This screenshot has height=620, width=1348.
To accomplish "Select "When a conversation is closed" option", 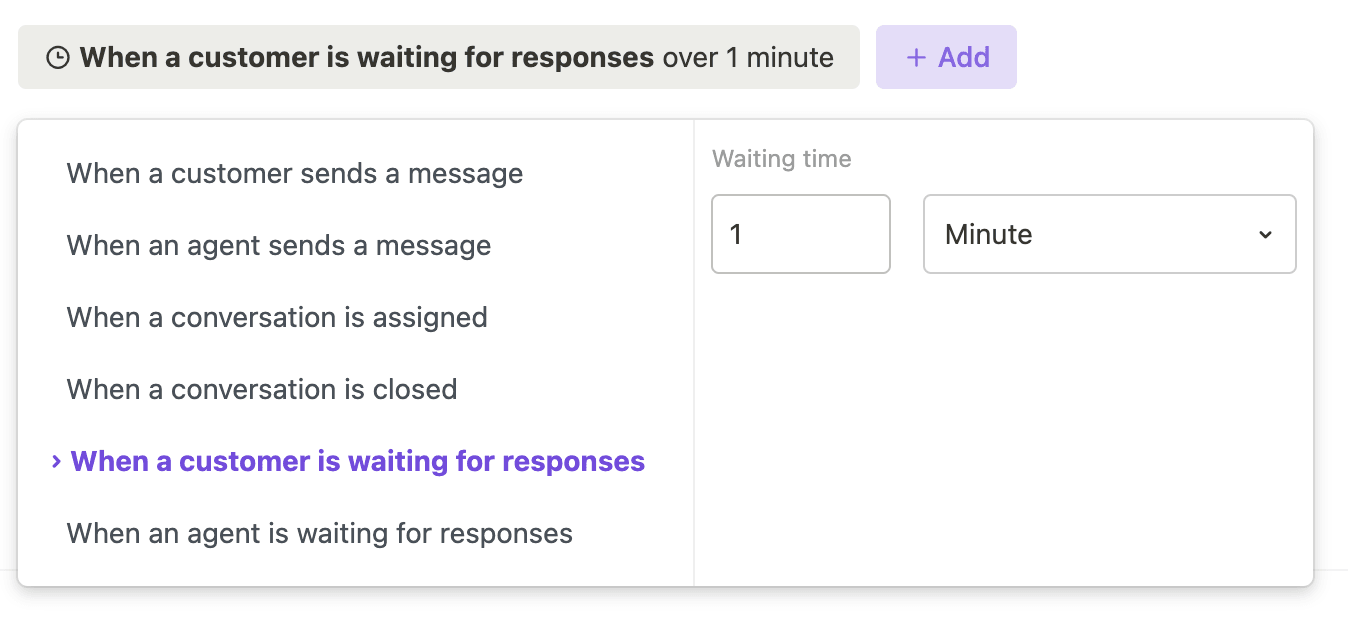I will tap(262, 390).
